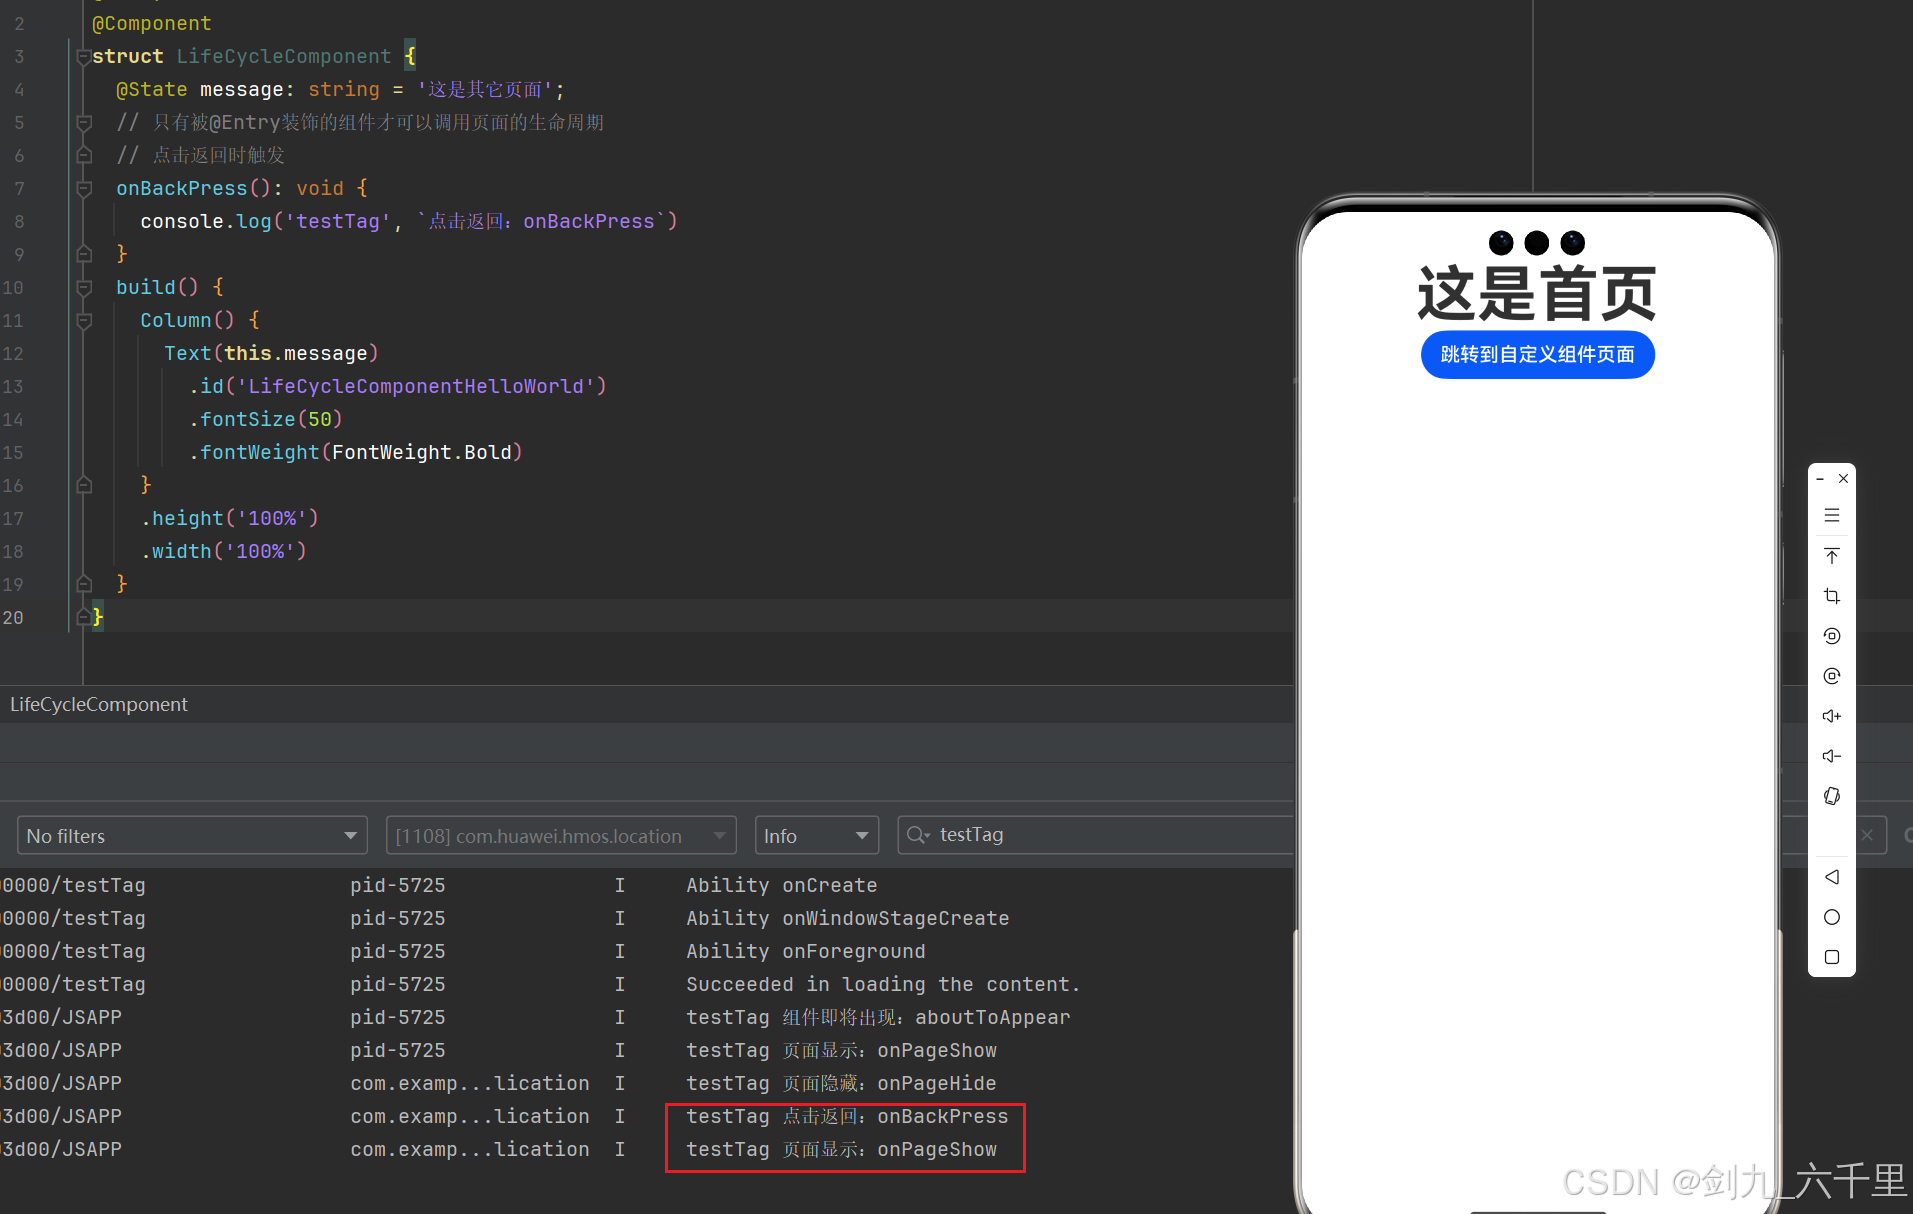Close the emulator toolbar panel

pos(1844,479)
